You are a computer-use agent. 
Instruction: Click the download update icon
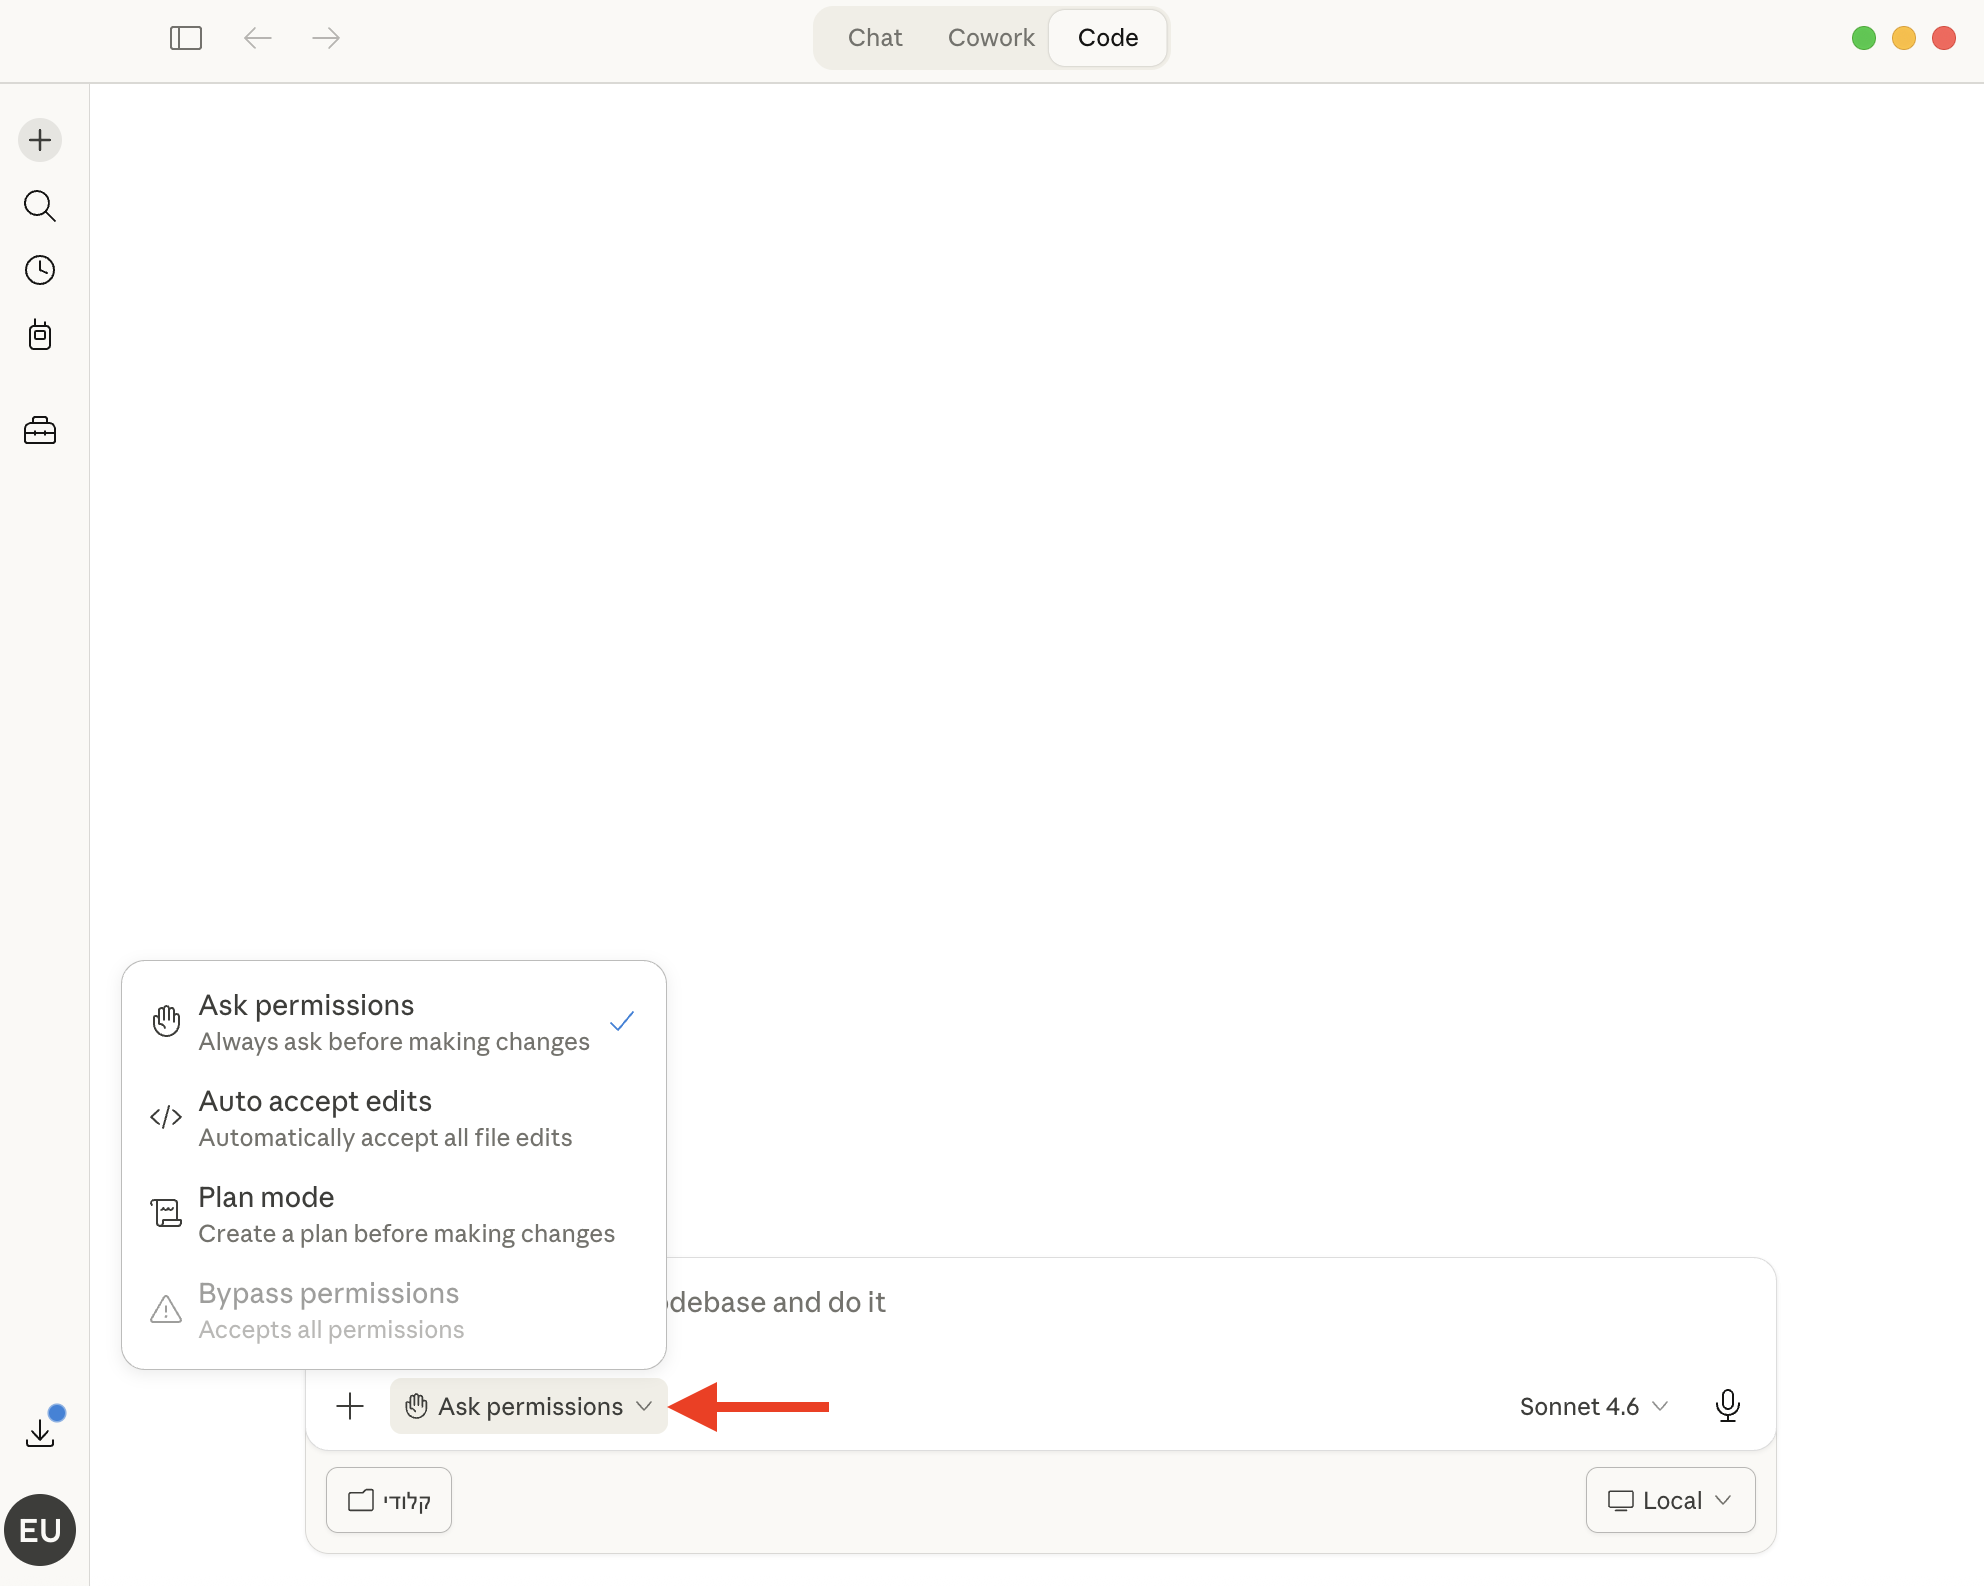pyautogui.click(x=40, y=1431)
